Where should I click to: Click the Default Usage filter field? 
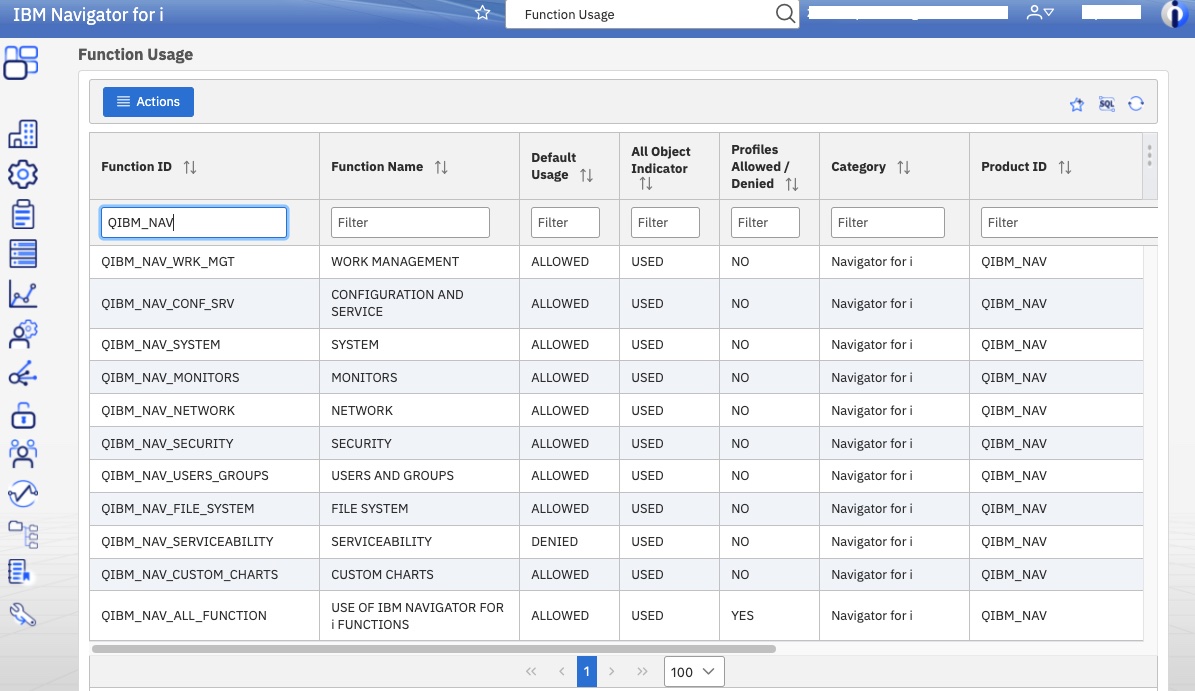[x=565, y=222]
